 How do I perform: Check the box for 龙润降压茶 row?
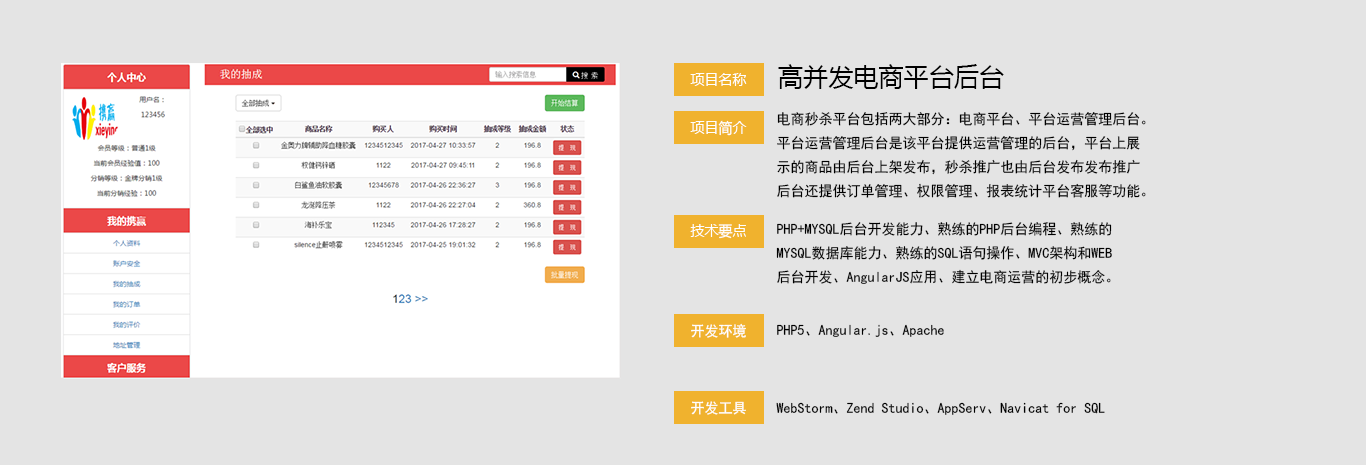[x=256, y=205]
